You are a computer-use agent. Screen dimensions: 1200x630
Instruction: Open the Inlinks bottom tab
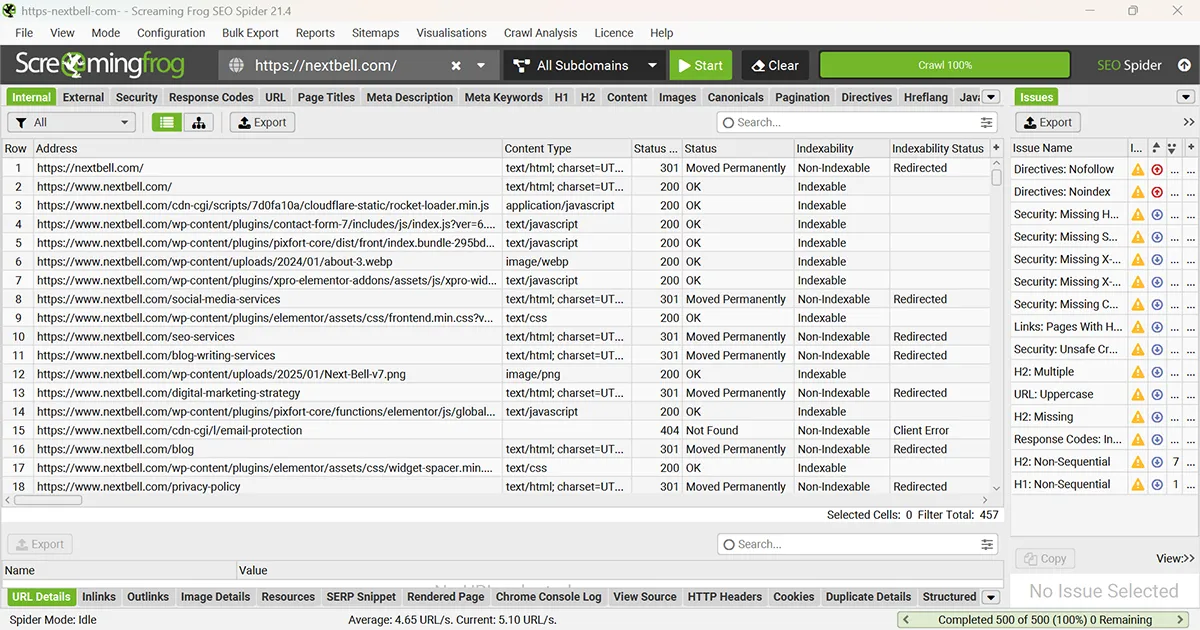[99, 597]
